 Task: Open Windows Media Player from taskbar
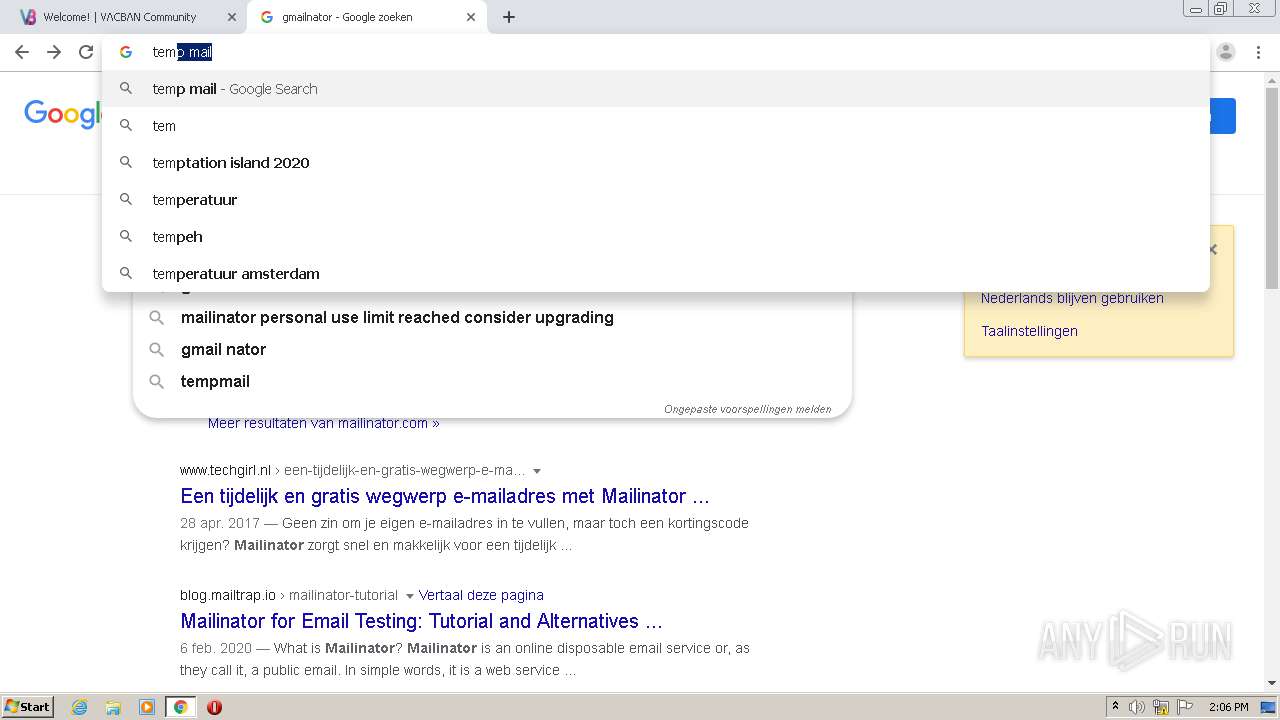147,707
